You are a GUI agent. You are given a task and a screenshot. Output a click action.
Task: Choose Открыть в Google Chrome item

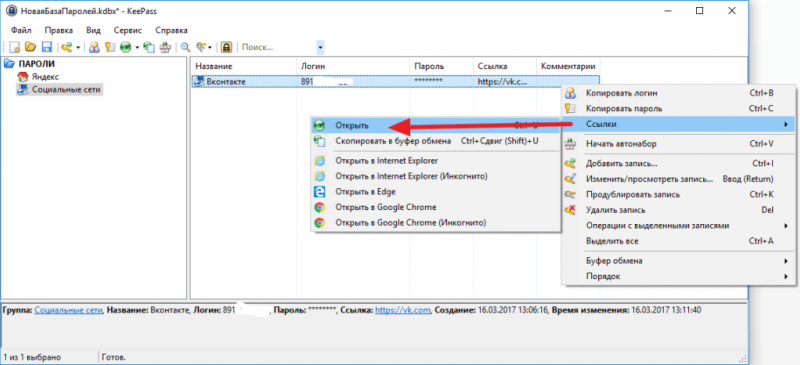point(435,207)
